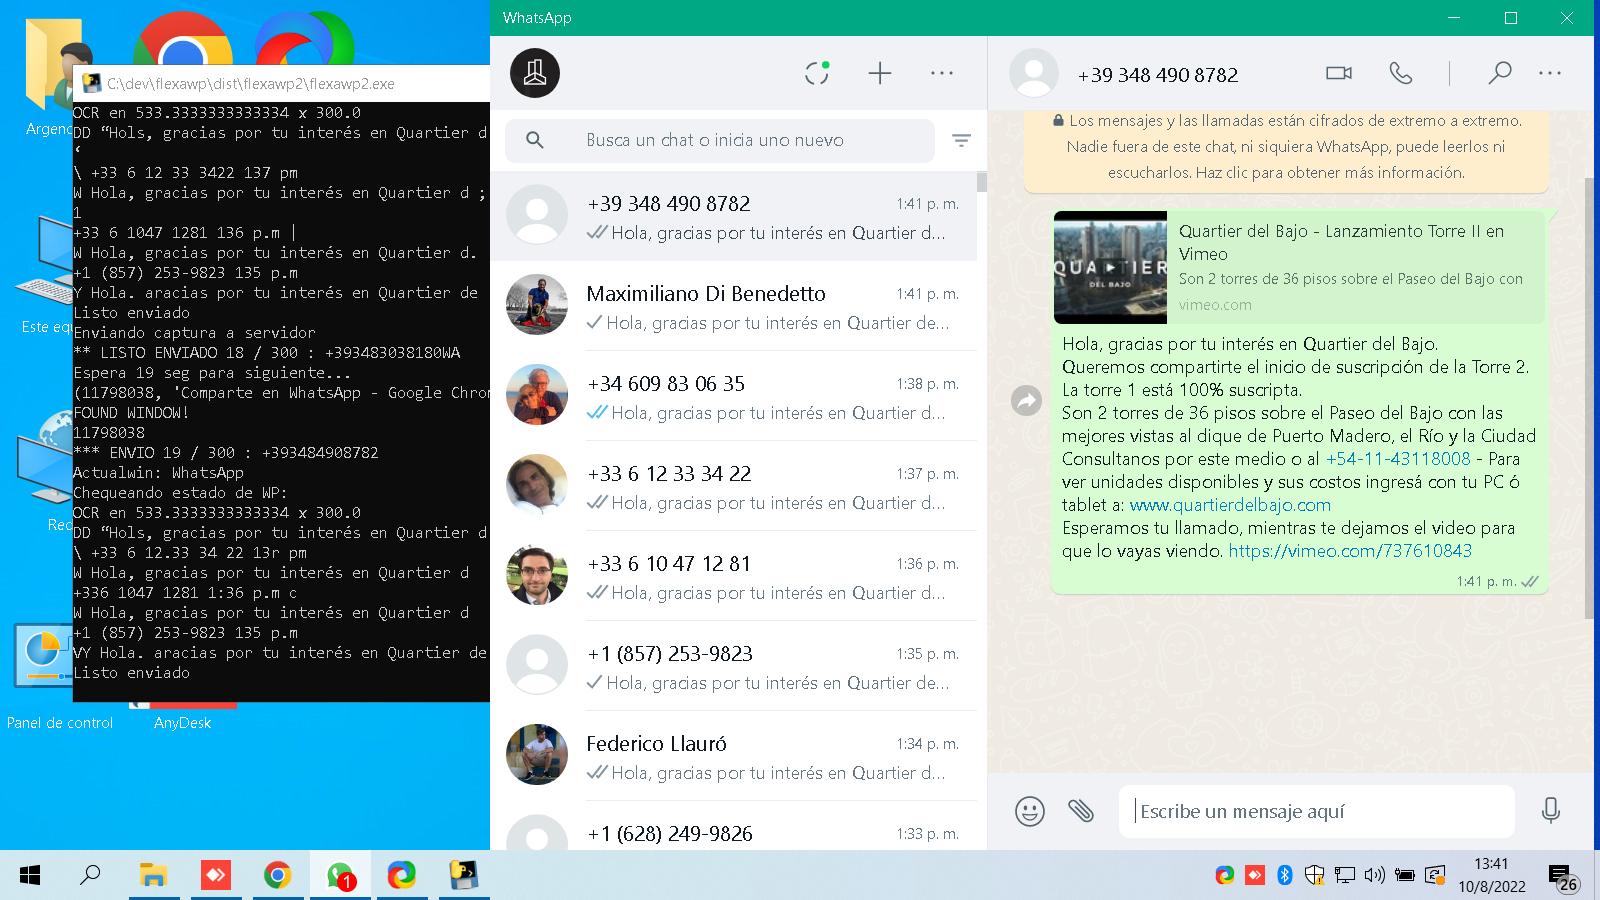This screenshot has width=1600, height=900.
Task: Open chat with +39 348 490 8782
Action: coord(733,217)
